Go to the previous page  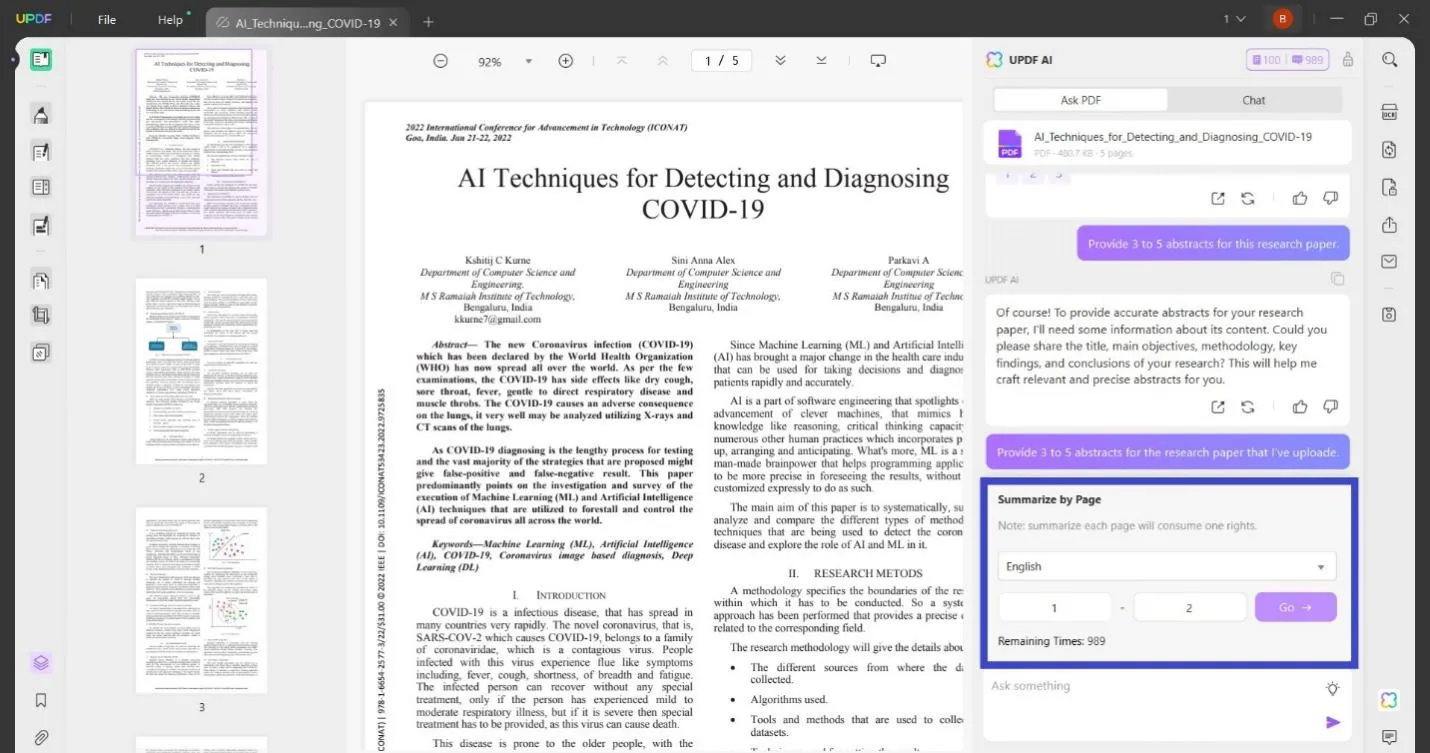662,61
